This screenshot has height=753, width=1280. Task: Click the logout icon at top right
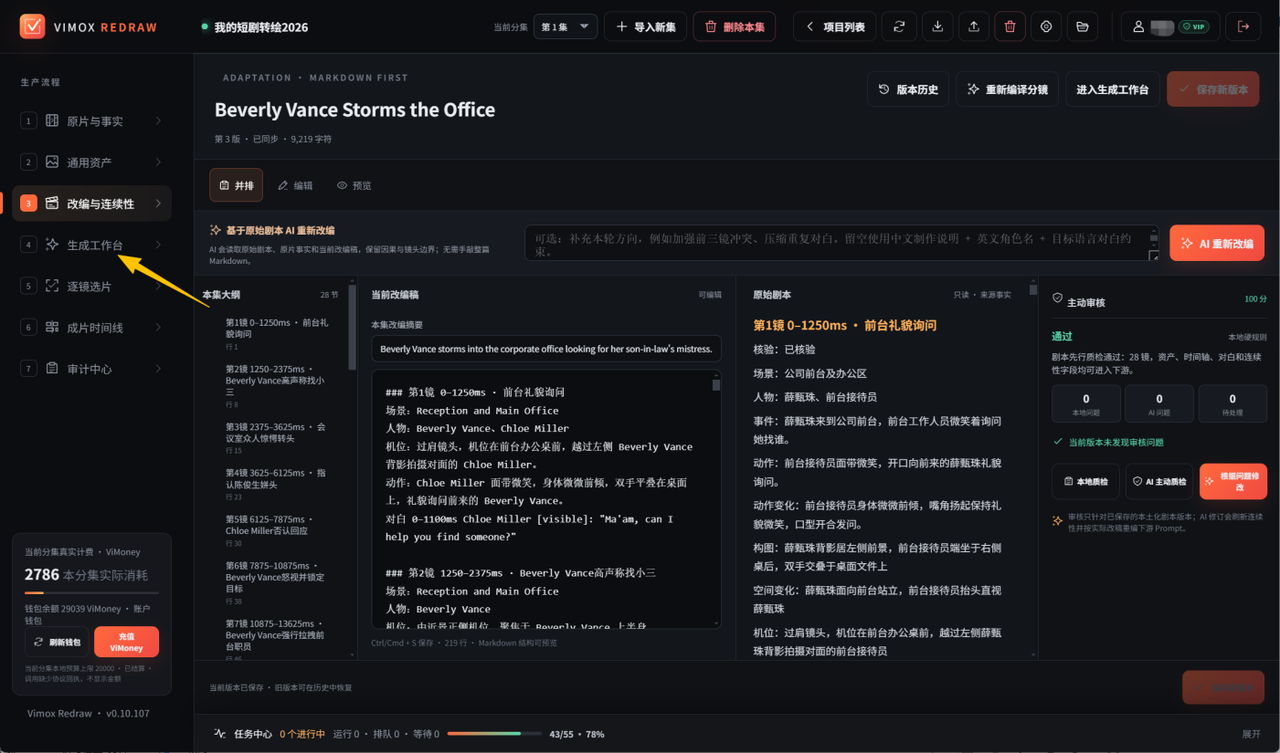[1243, 27]
